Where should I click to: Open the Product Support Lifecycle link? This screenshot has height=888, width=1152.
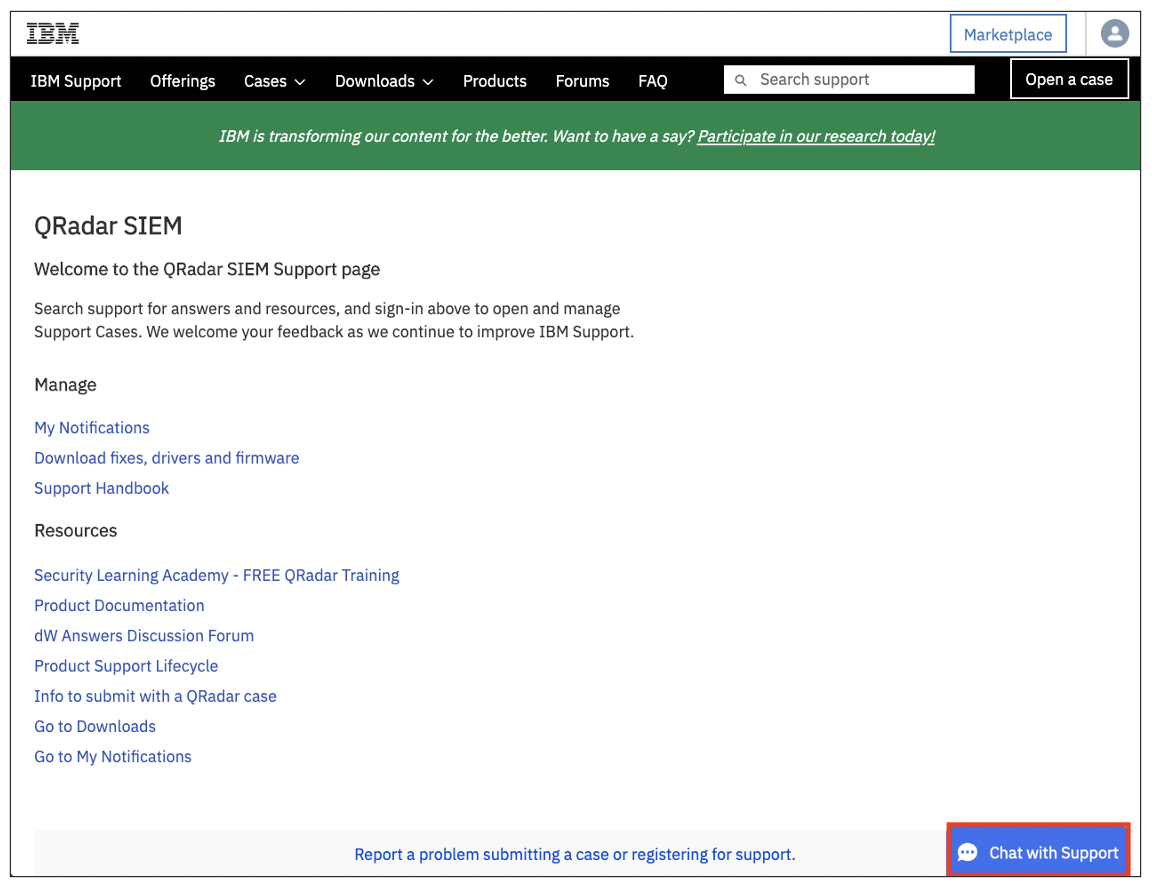coord(126,666)
